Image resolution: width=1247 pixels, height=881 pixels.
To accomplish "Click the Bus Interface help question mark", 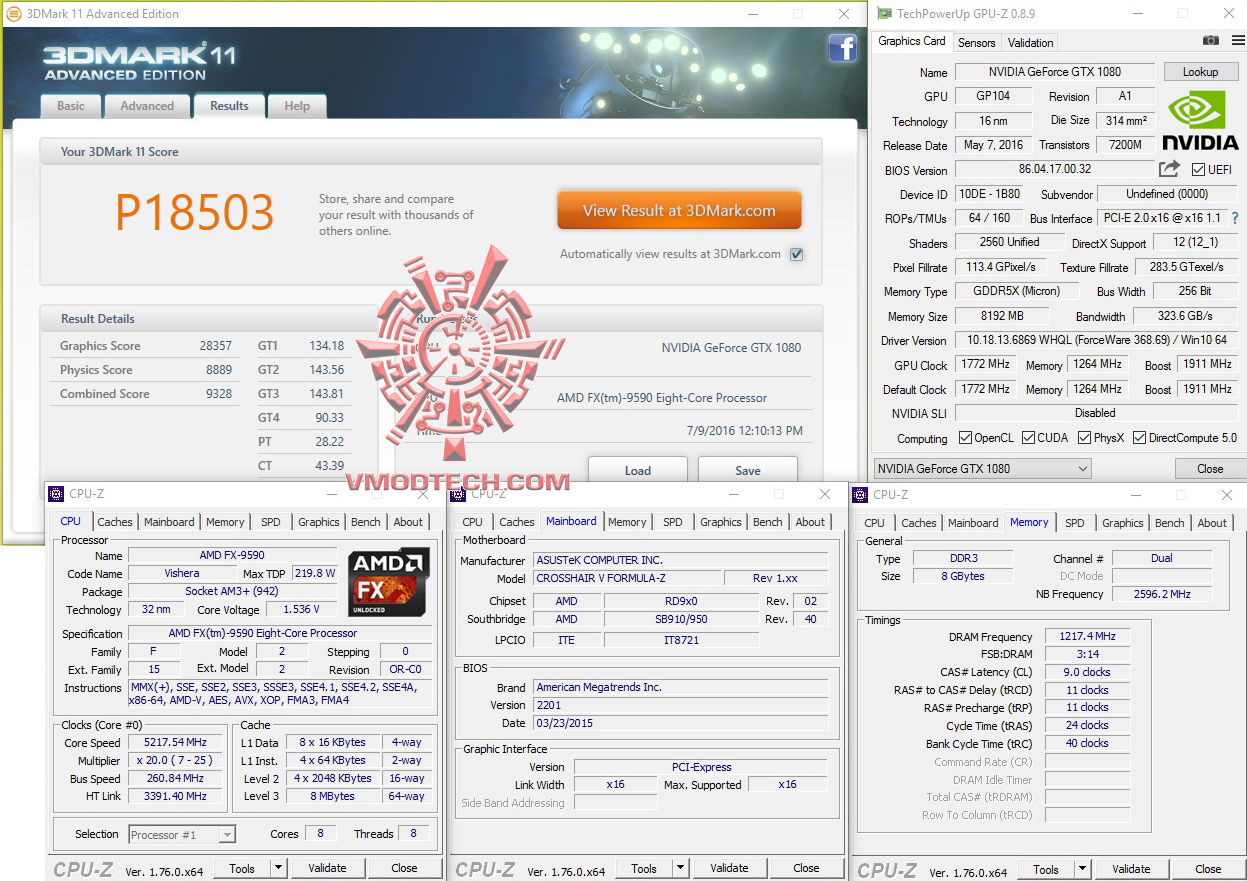I will pos(1235,217).
